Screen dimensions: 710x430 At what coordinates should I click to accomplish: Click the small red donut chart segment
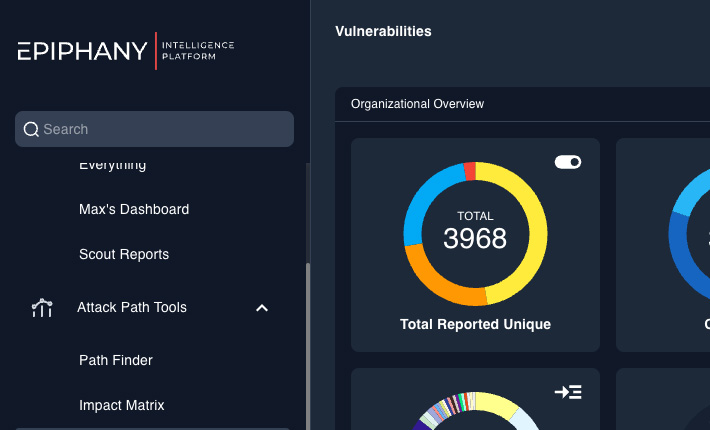coord(470,172)
